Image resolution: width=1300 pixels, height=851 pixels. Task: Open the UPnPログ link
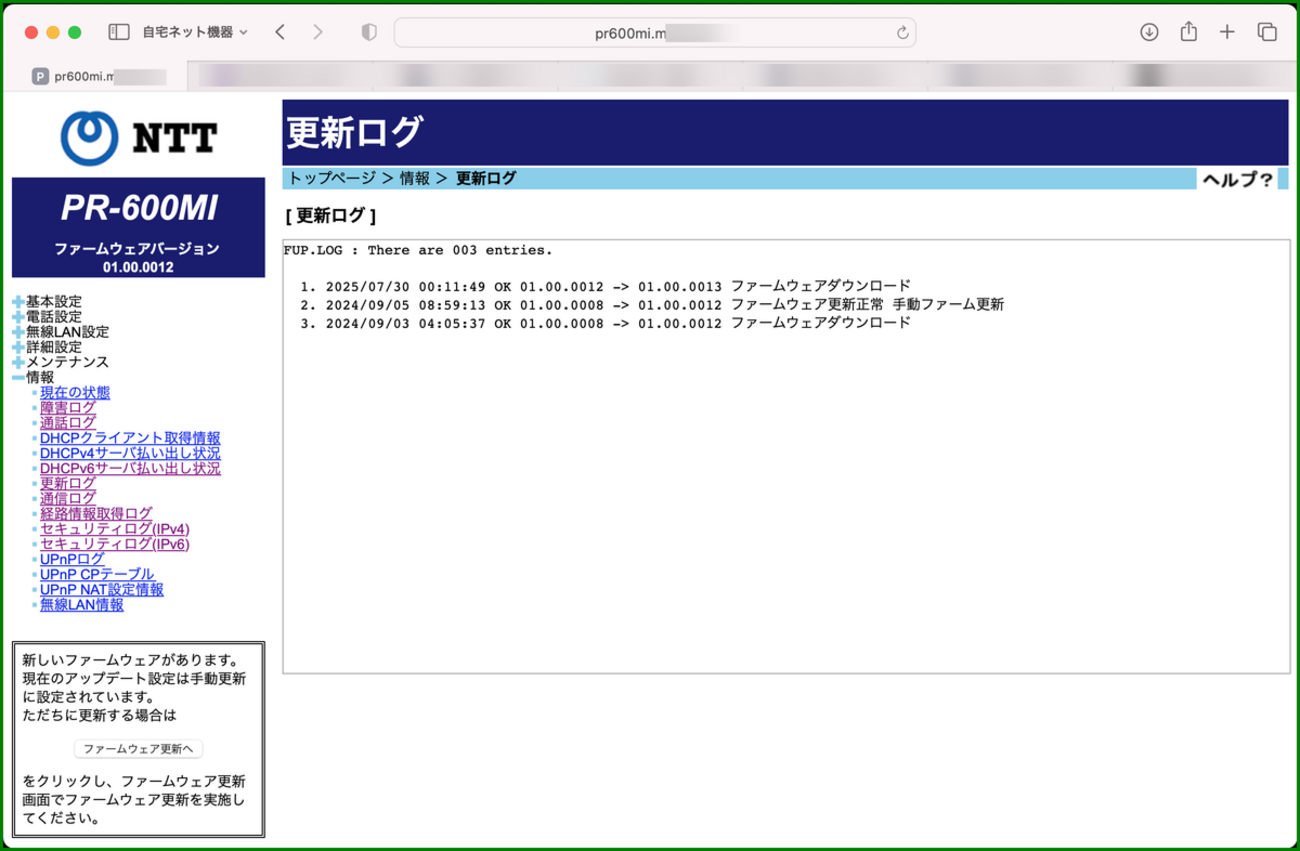(72, 559)
